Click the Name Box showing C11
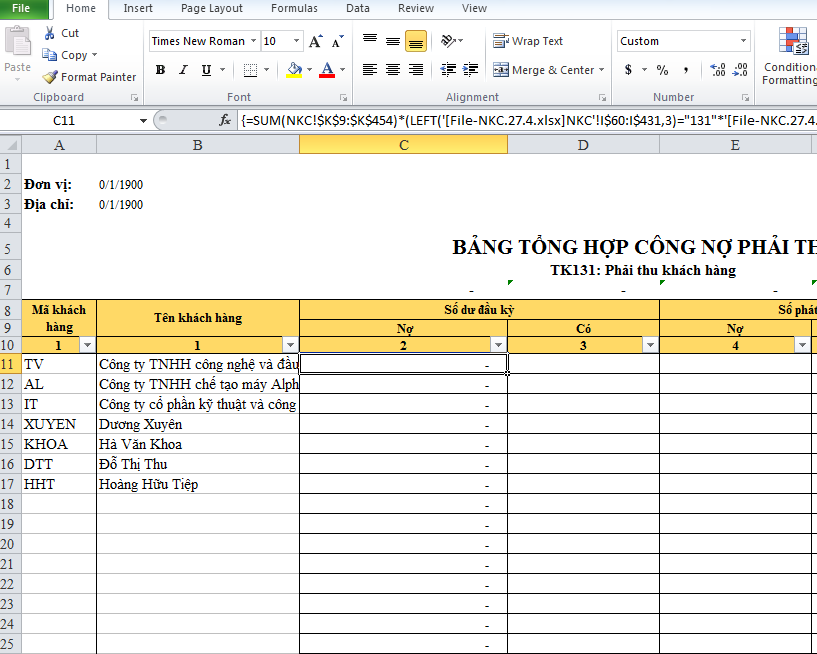Image resolution: width=817 pixels, height=654 pixels. point(64,121)
